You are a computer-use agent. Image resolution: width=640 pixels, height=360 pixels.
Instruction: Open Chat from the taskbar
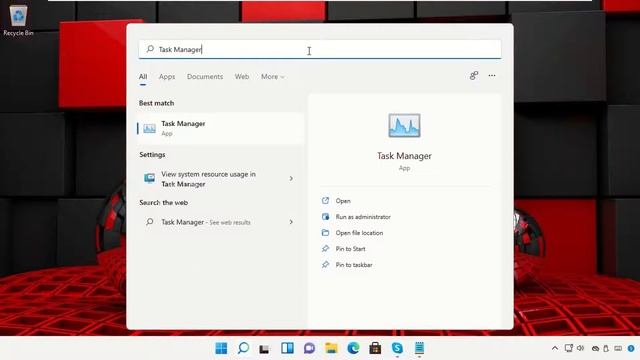(x=309, y=348)
